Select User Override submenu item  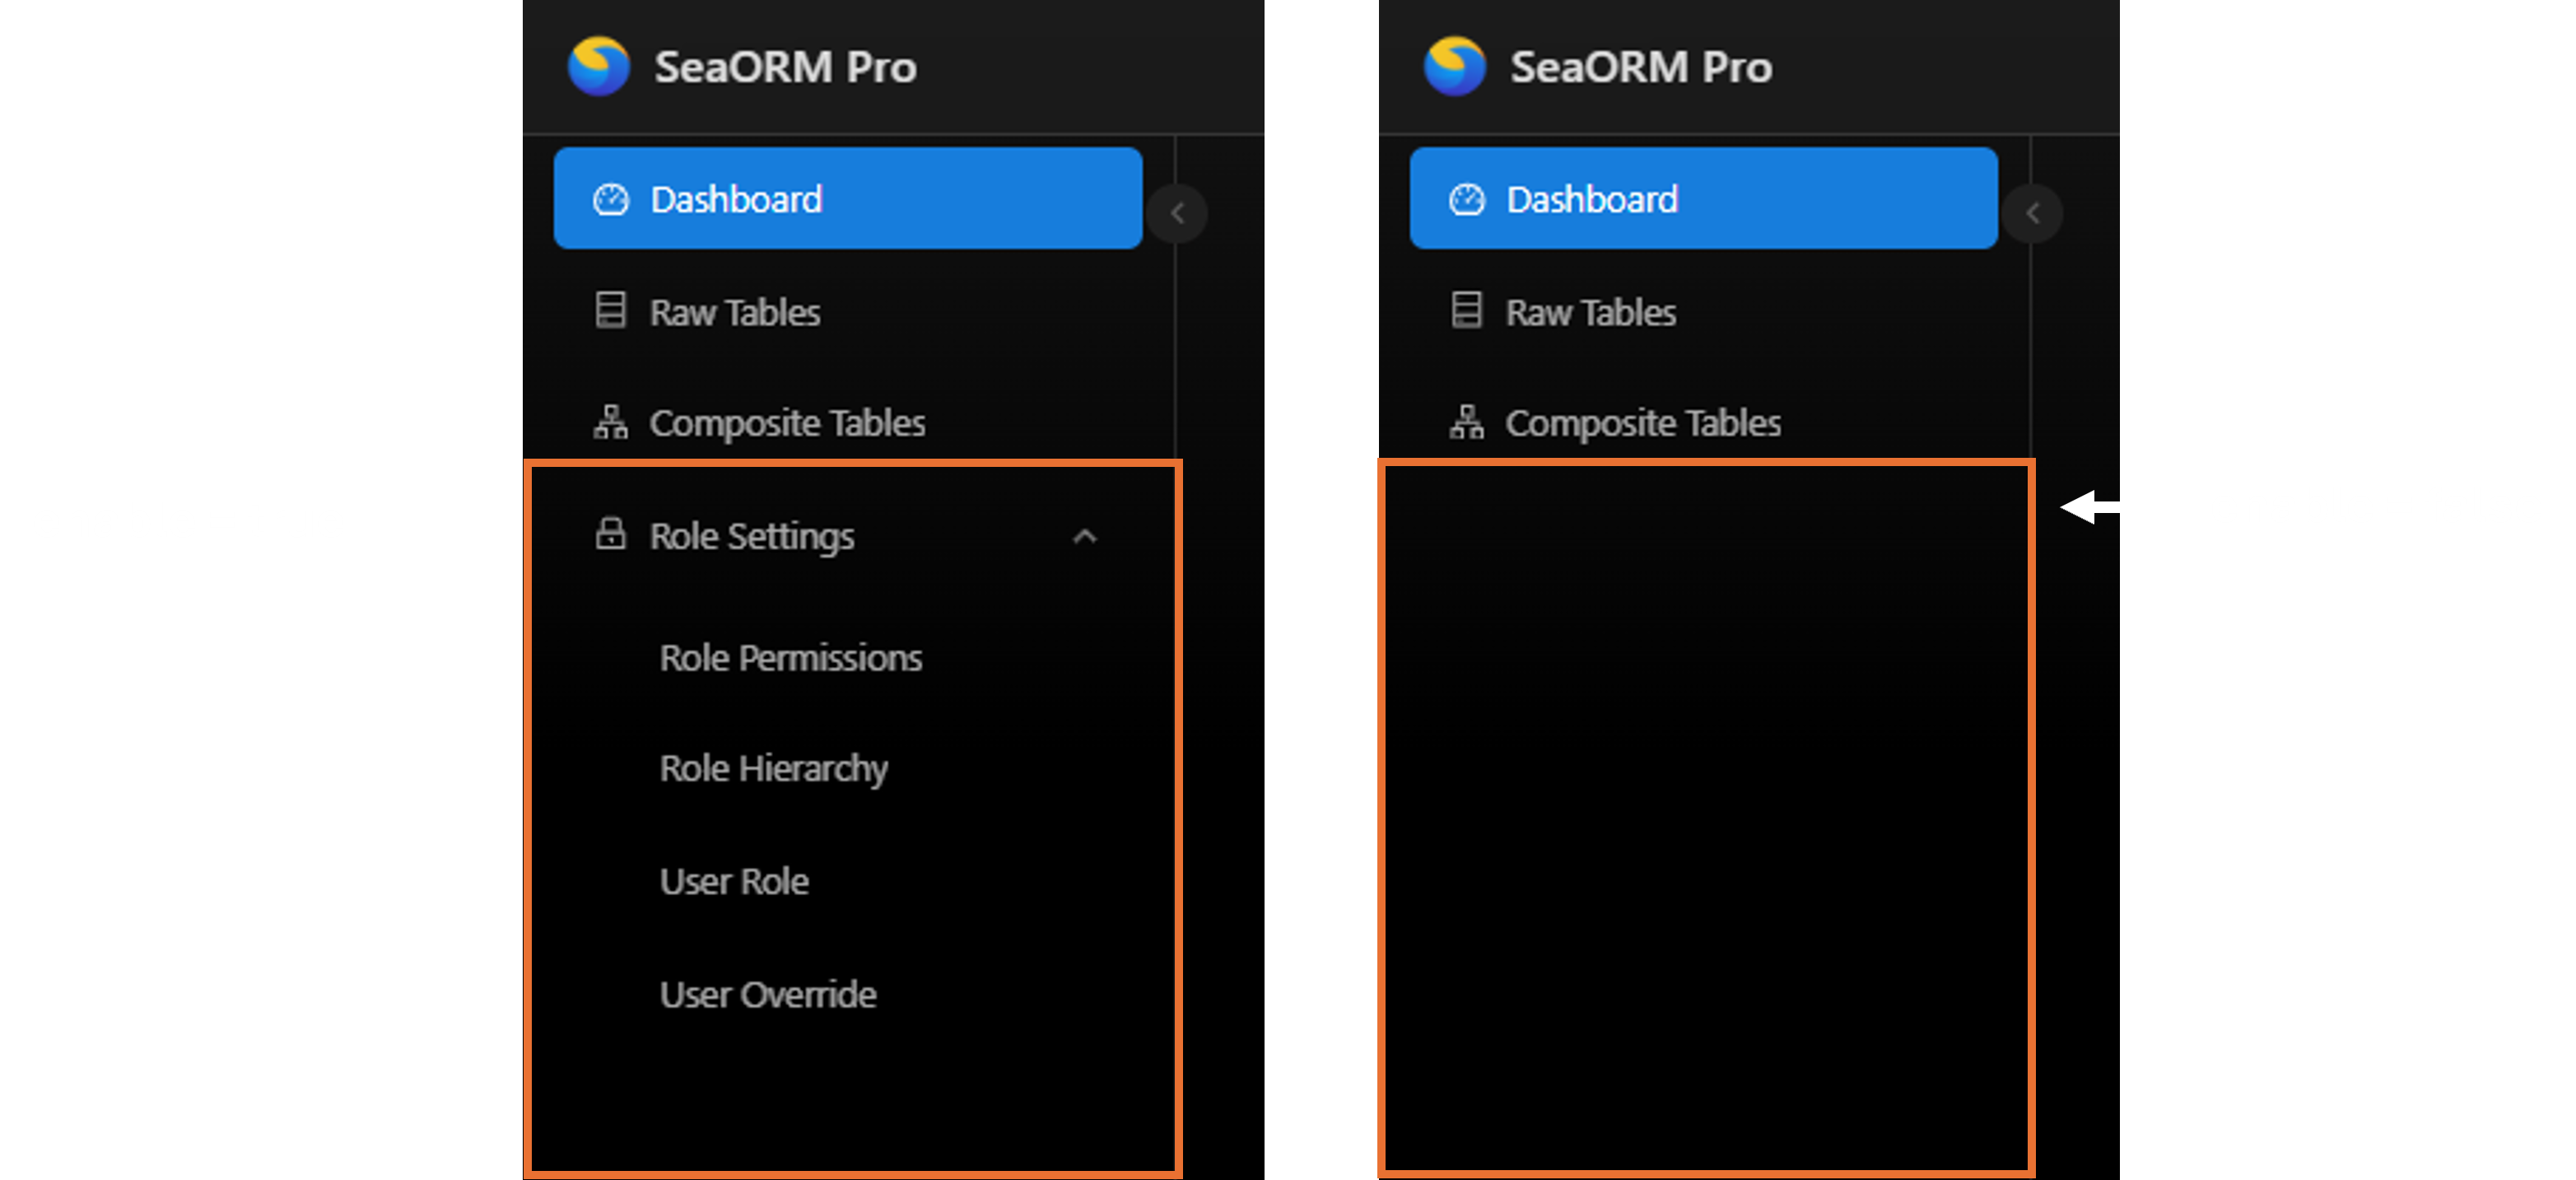click(x=767, y=994)
